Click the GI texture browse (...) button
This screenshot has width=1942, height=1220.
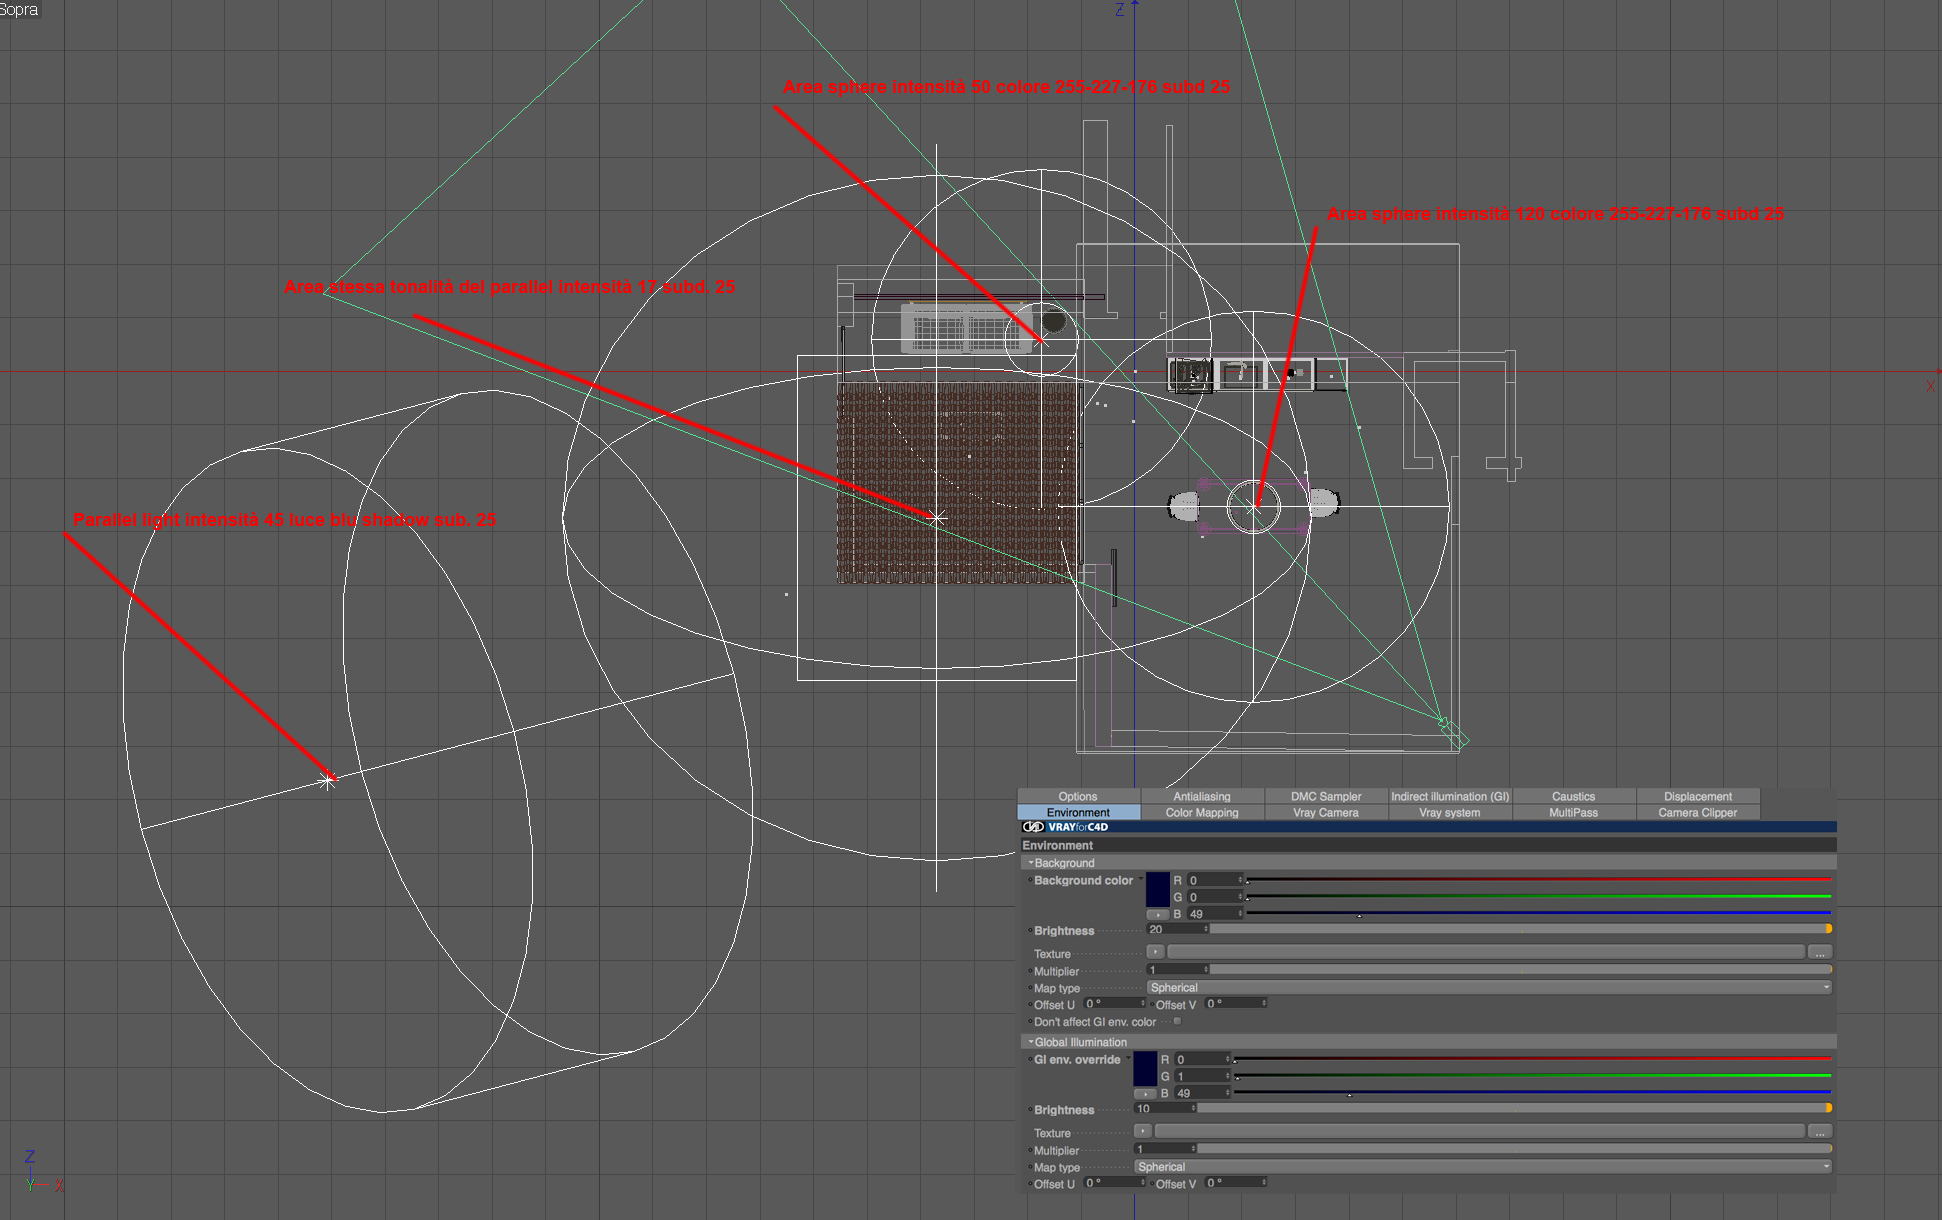tap(1820, 1131)
